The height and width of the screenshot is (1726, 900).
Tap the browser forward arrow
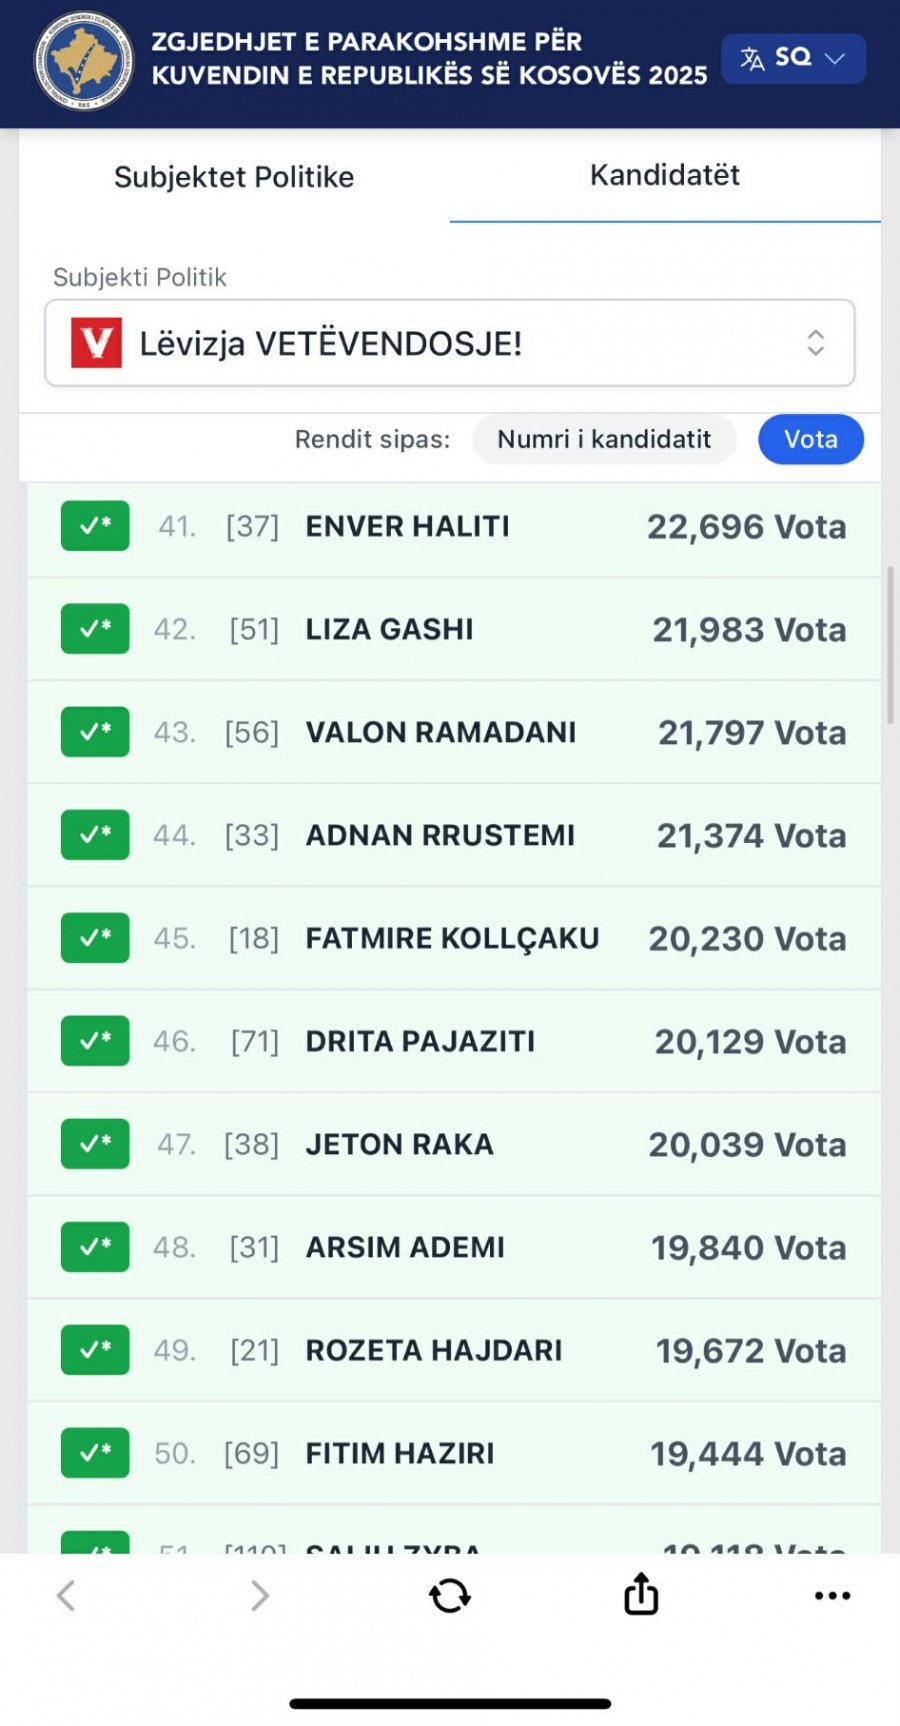pos(259,1596)
